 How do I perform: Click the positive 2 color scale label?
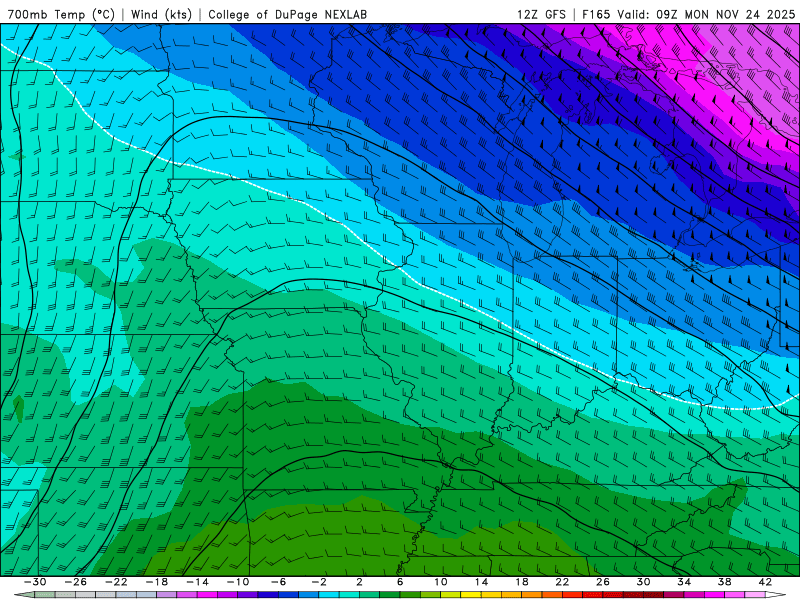click(x=360, y=582)
